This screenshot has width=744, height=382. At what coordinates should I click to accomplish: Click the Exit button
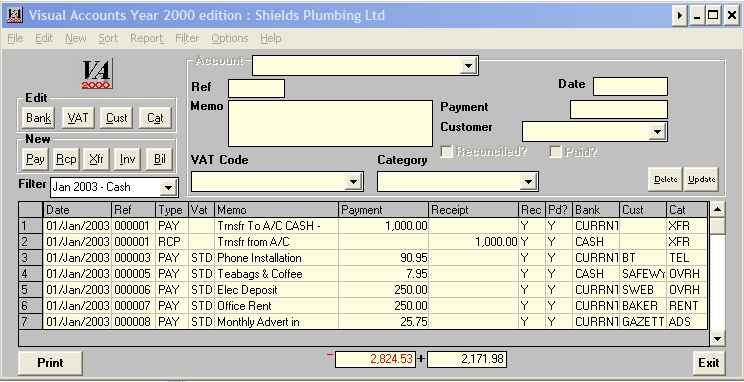[x=708, y=363]
